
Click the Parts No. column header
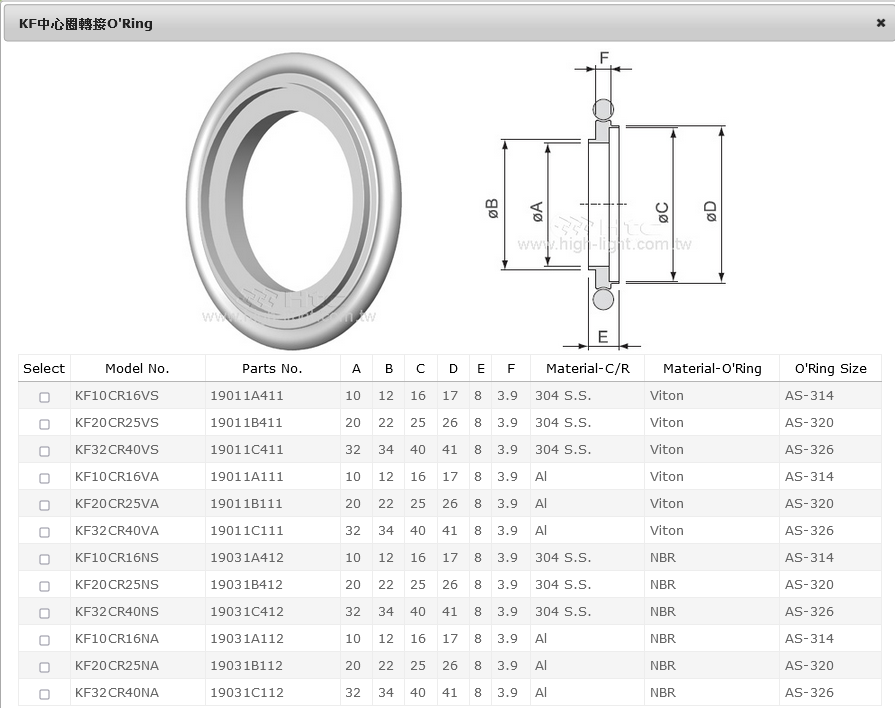[272, 368]
